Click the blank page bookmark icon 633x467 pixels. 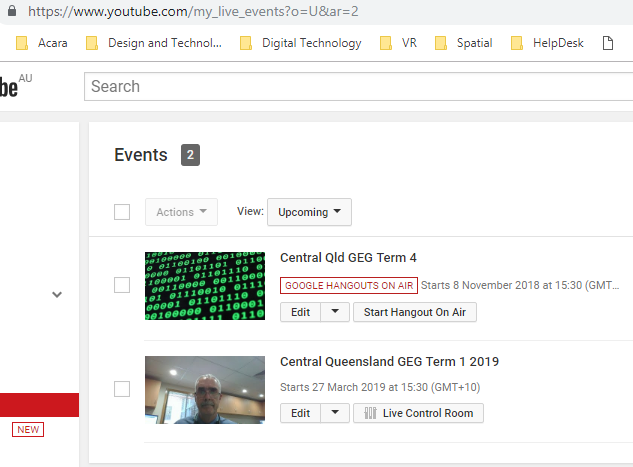point(608,43)
